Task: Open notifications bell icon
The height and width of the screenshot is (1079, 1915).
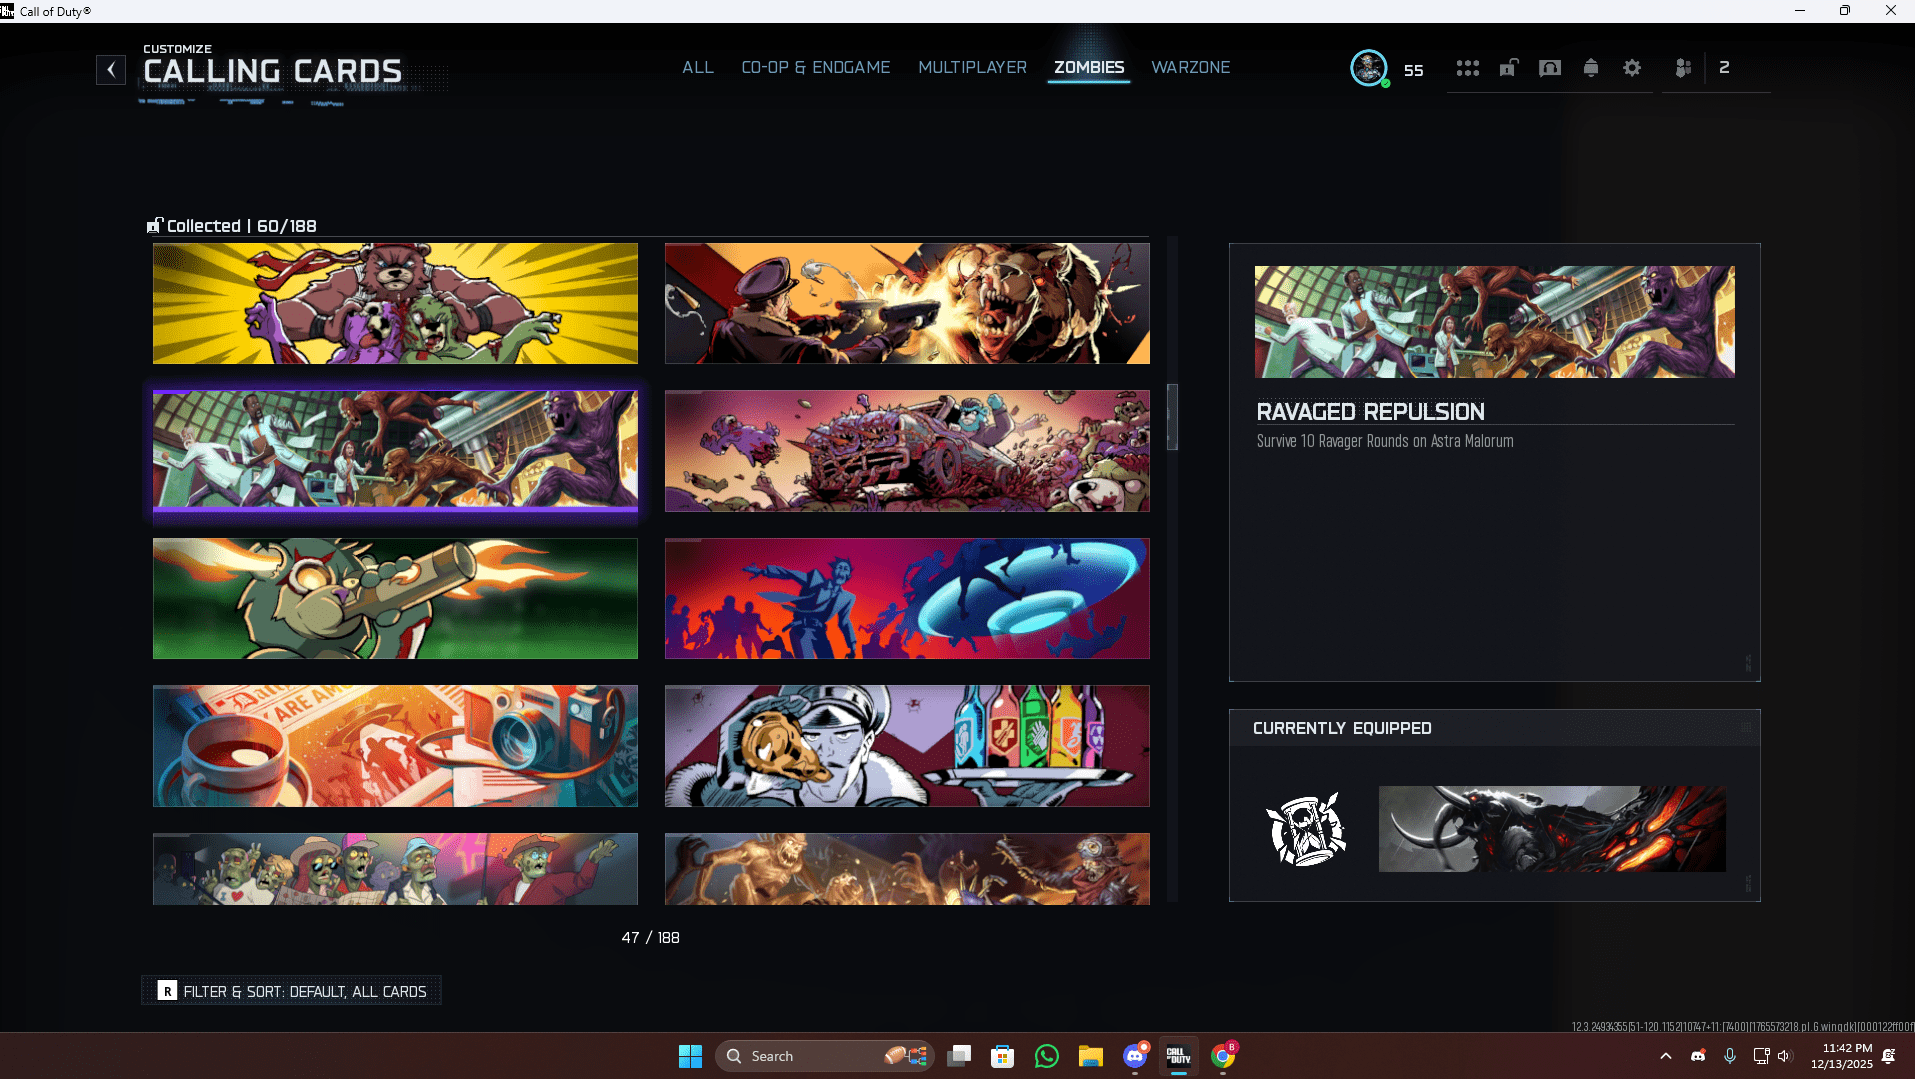Action: [x=1590, y=68]
